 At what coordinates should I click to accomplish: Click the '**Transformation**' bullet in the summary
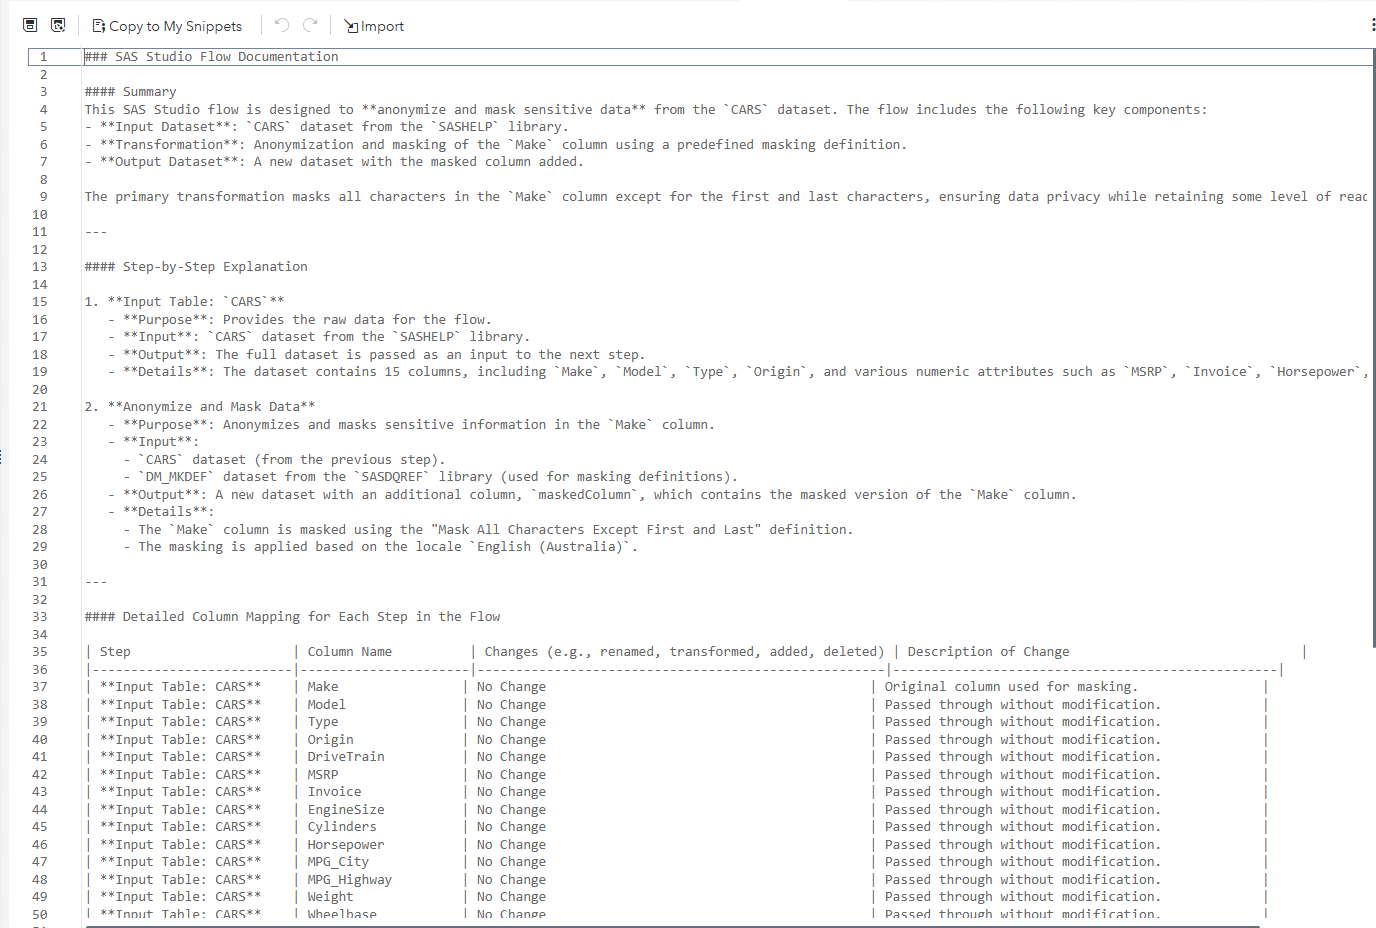coord(496,145)
